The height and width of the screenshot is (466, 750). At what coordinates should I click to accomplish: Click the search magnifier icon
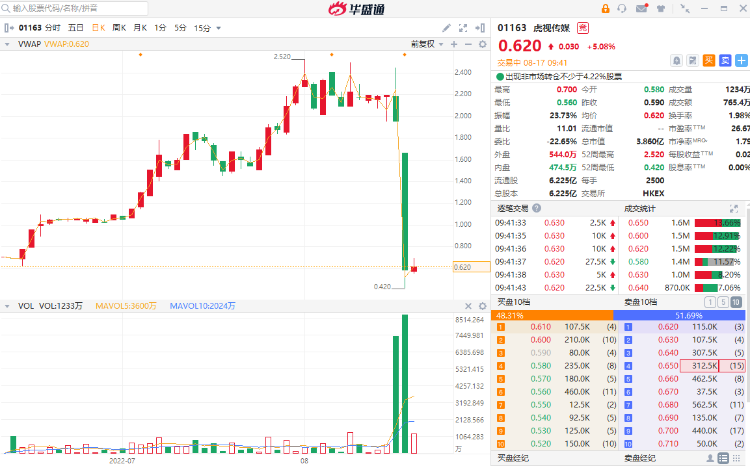(6, 8)
